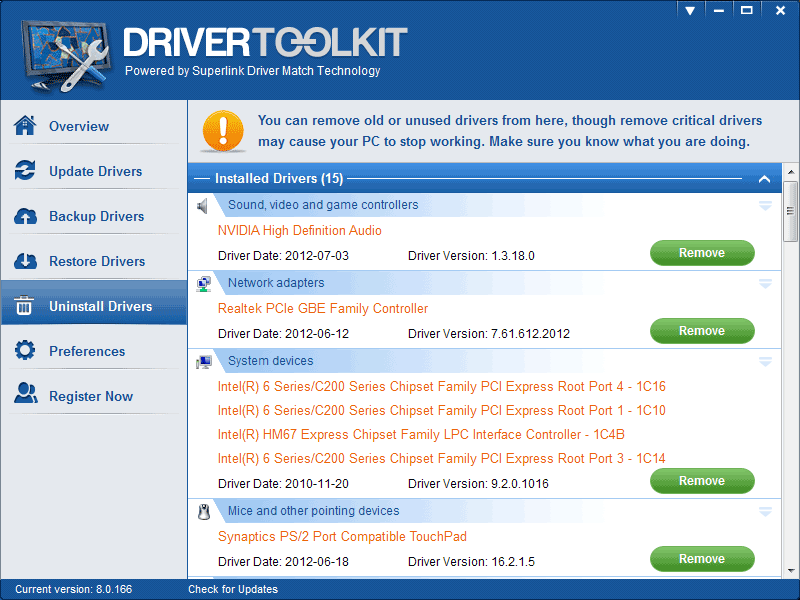The image size is (800, 600).
Task: Click the Restore Drivers download icon
Action: 25,261
